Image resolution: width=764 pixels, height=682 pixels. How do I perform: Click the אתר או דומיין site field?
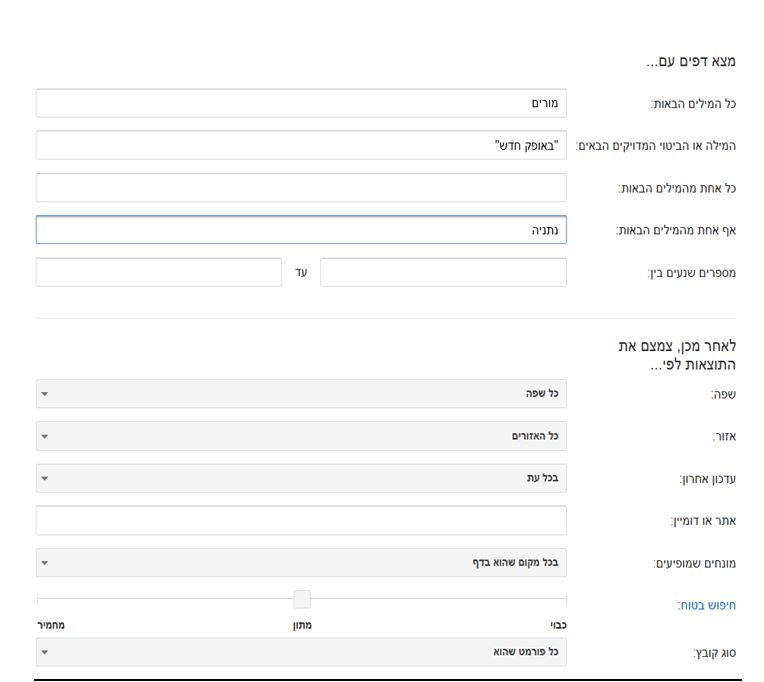click(x=301, y=520)
